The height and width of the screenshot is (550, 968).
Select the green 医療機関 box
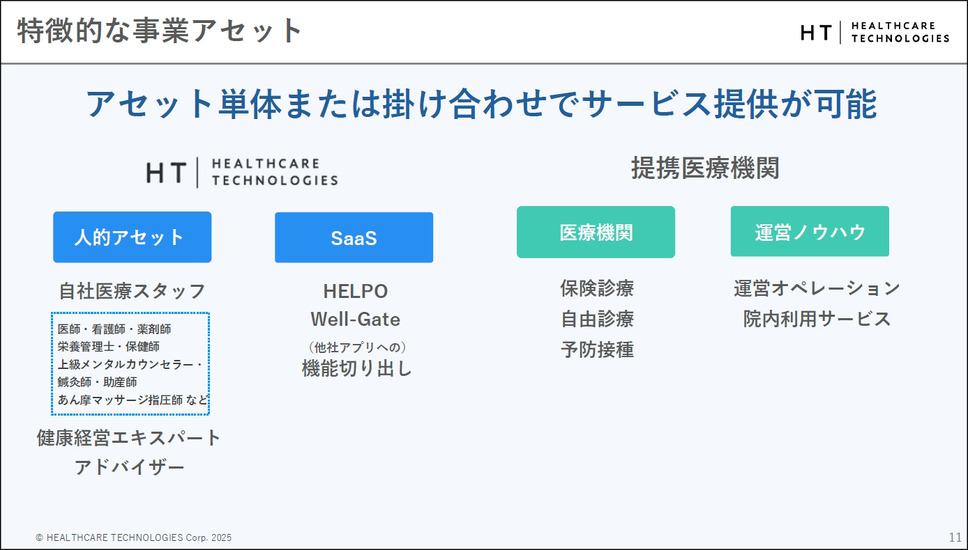click(595, 232)
